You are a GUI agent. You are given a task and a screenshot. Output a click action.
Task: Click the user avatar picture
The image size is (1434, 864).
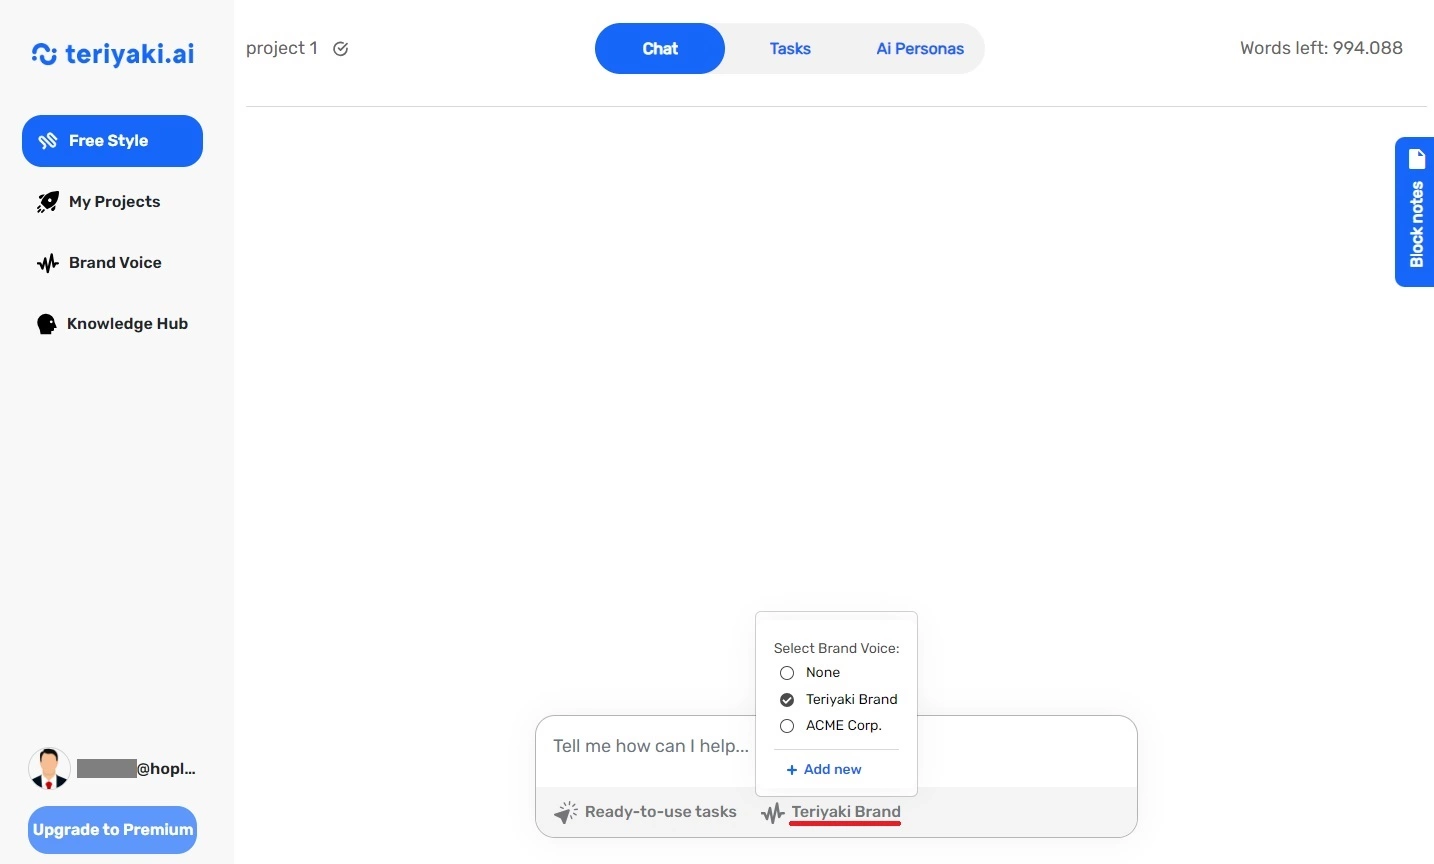pyautogui.click(x=49, y=768)
